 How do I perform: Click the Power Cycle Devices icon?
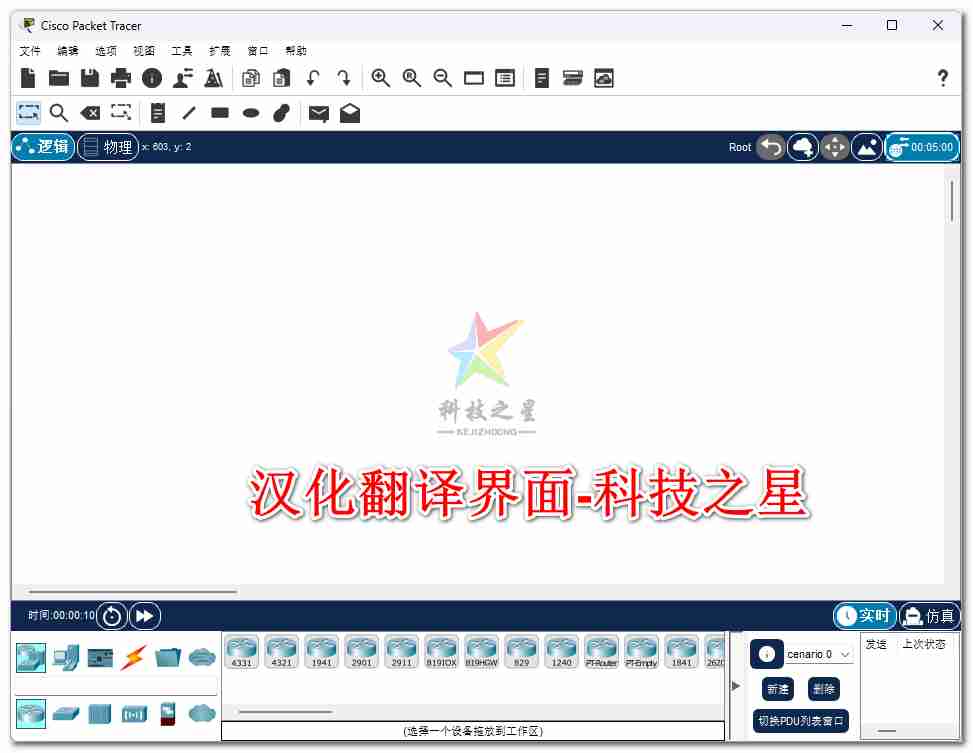111,615
